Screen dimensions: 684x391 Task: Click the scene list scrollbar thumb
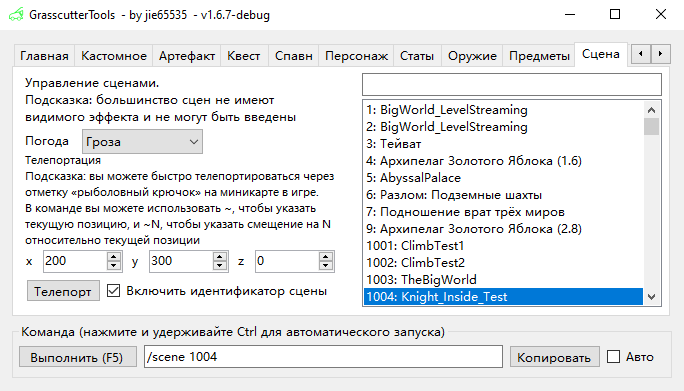pos(651,127)
